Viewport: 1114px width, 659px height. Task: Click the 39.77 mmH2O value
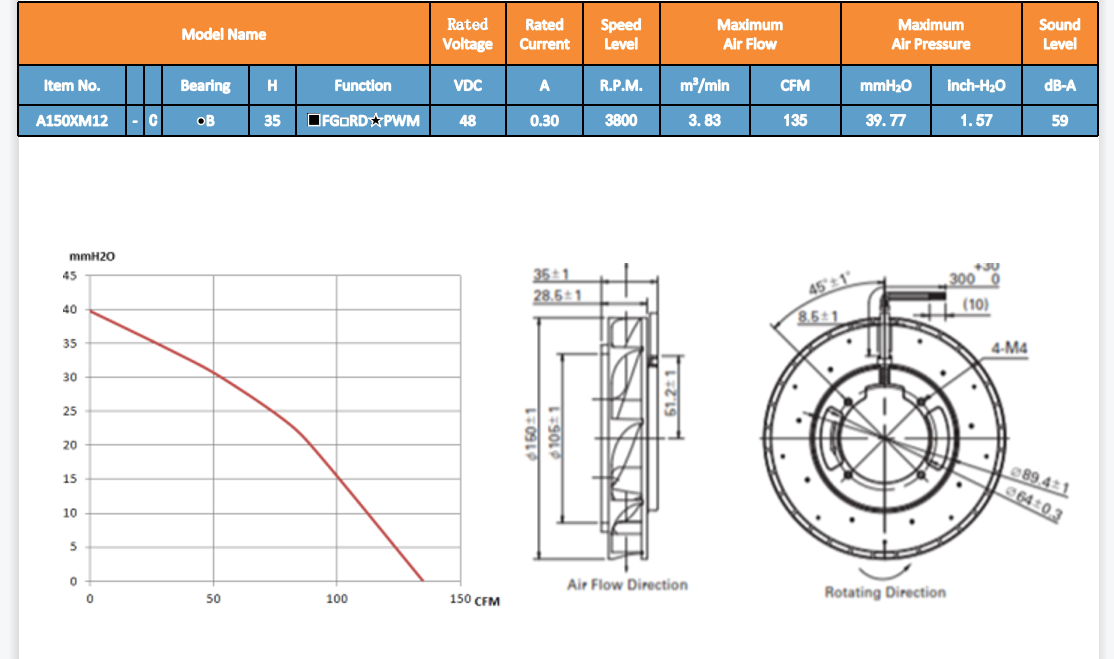coord(885,121)
